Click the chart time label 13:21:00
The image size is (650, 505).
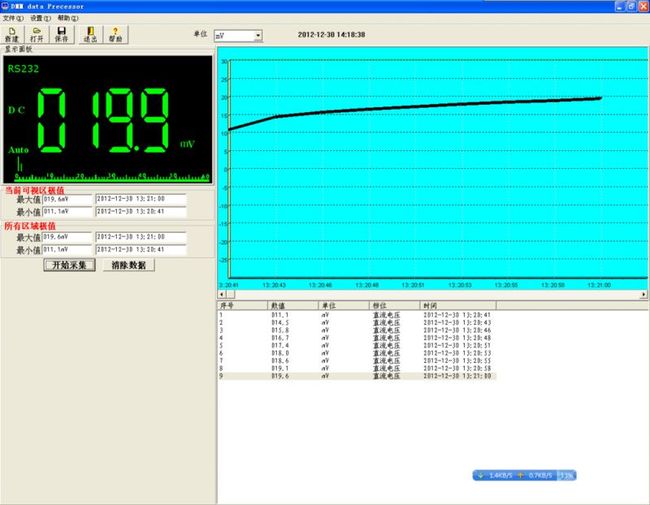point(599,285)
